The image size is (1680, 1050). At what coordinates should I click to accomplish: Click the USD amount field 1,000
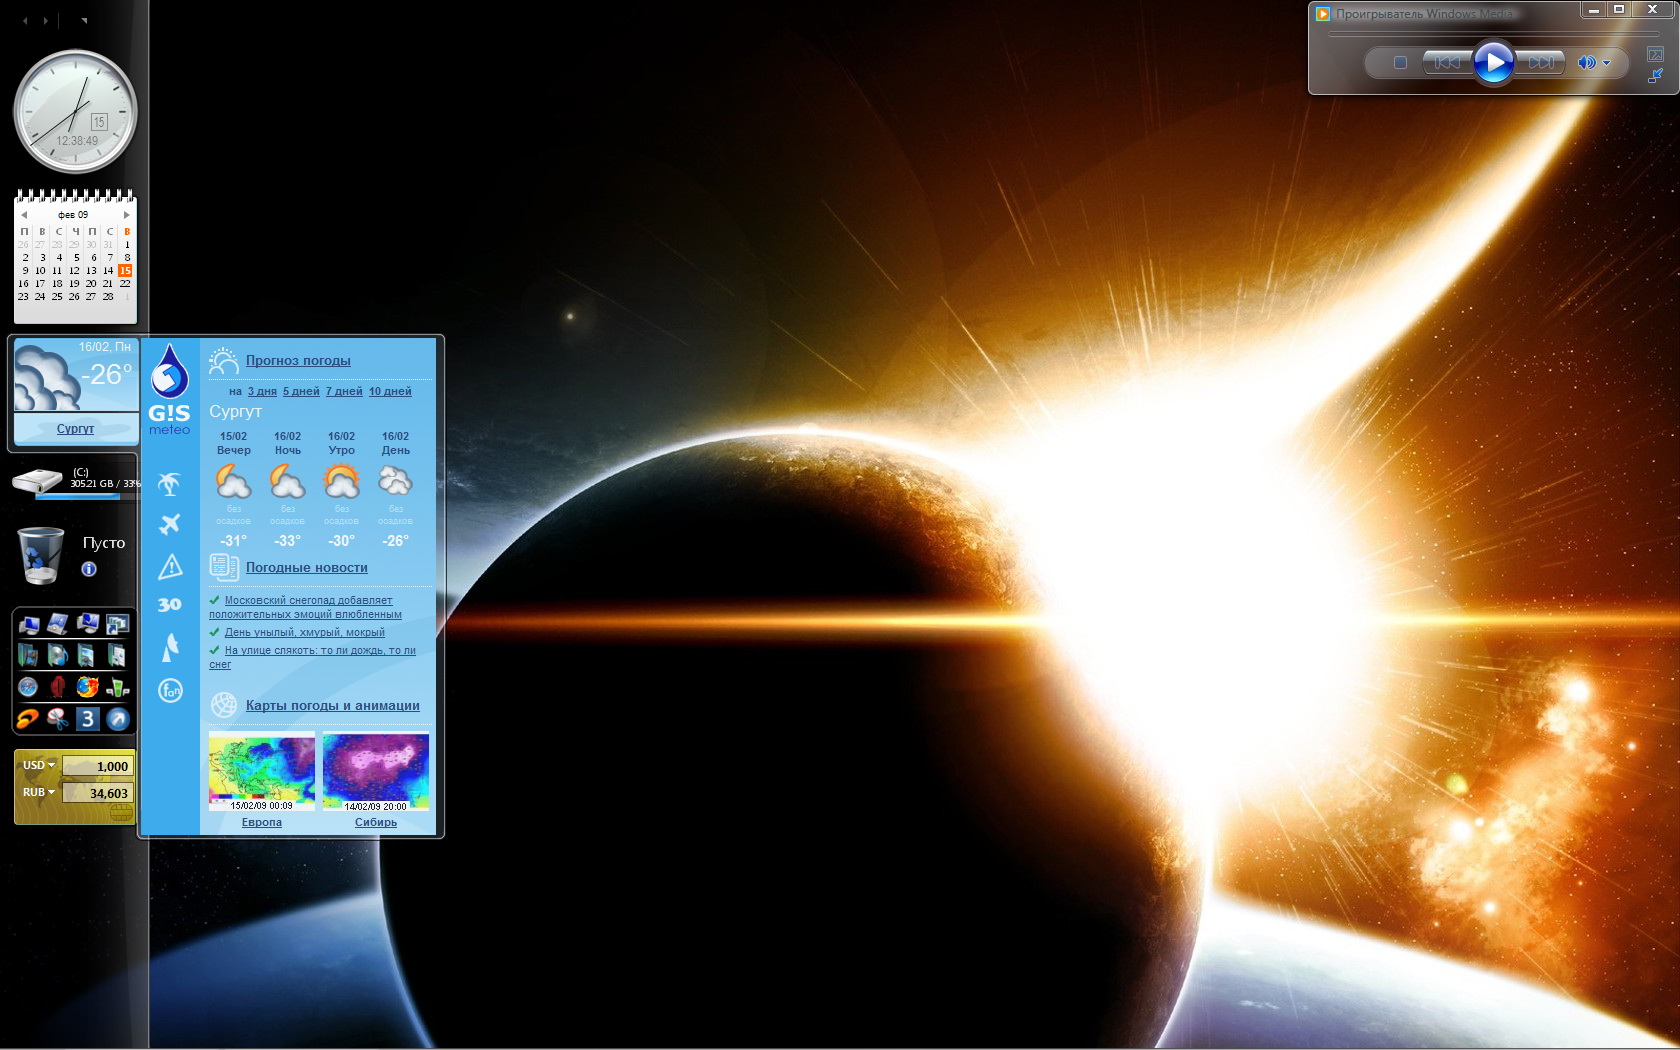[x=97, y=766]
